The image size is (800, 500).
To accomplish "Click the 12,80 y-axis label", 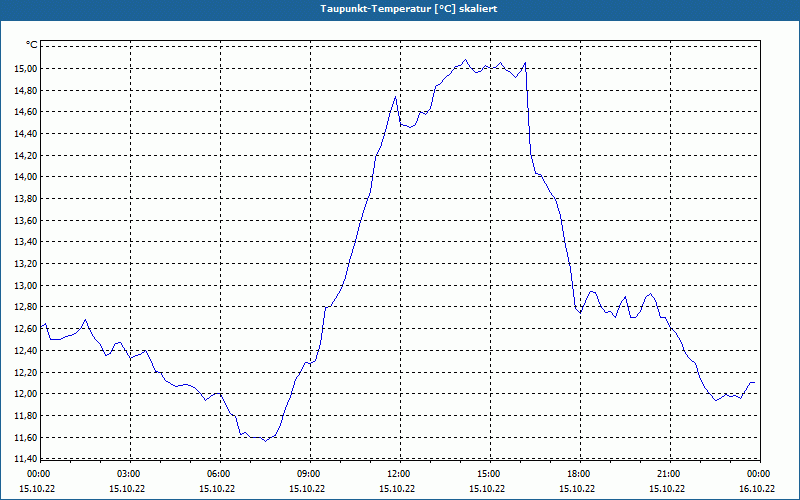I will click(28, 307).
